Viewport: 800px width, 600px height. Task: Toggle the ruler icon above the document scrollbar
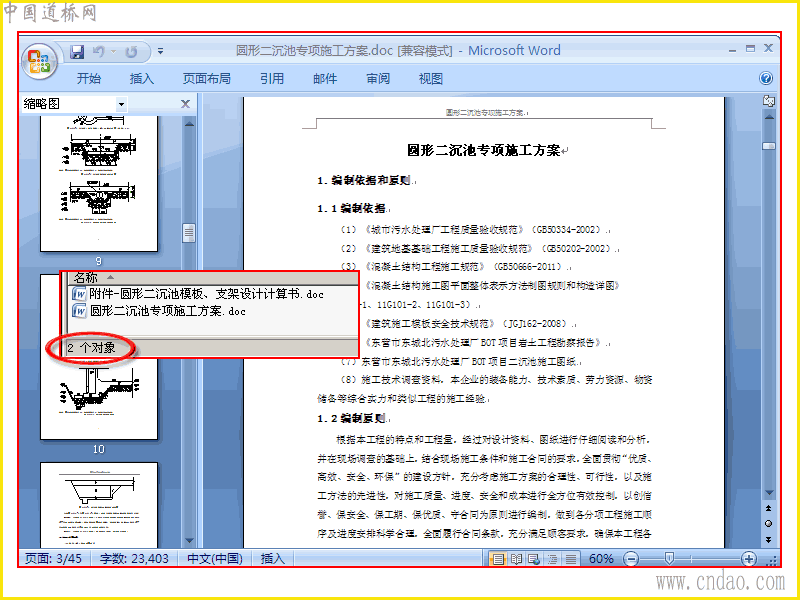[x=768, y=101]
